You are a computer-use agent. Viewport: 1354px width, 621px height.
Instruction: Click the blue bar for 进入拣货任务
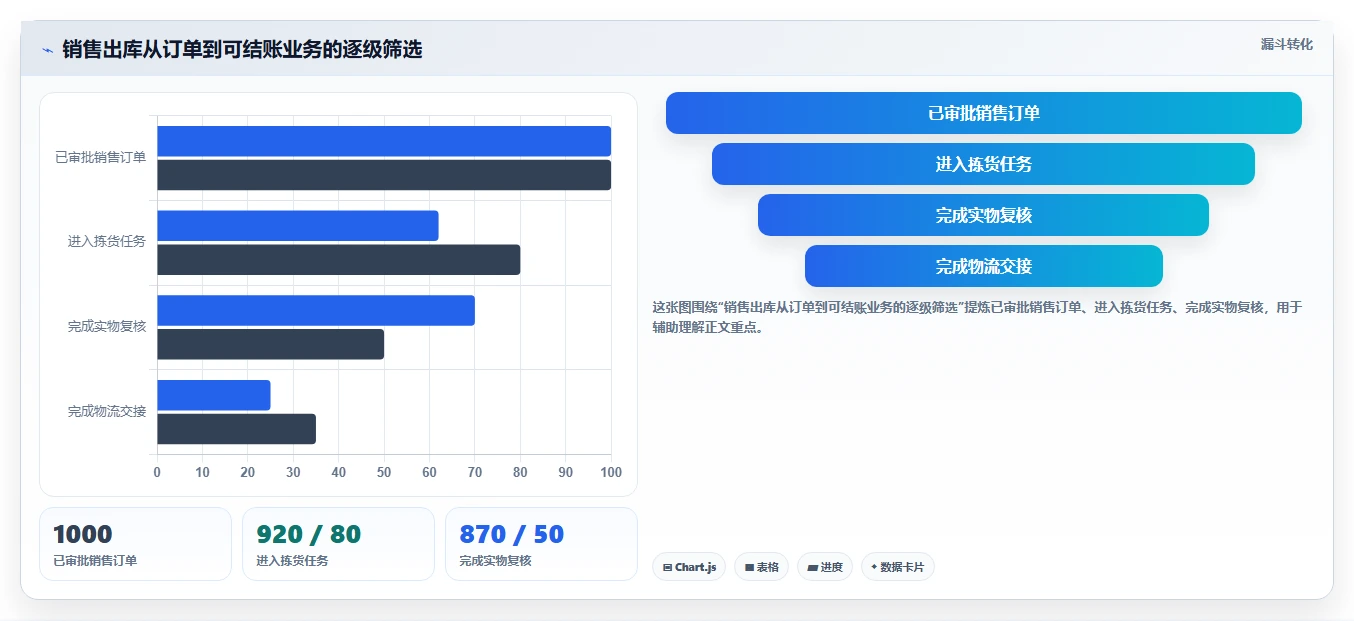click(x=298, y=226)
